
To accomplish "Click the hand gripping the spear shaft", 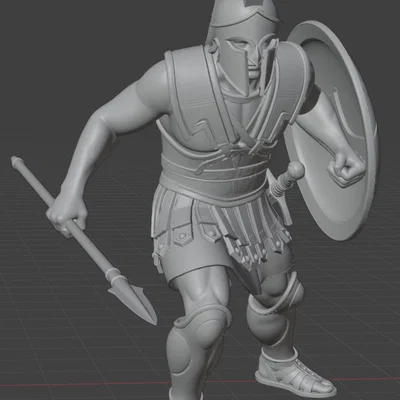I will pos(67,213).
